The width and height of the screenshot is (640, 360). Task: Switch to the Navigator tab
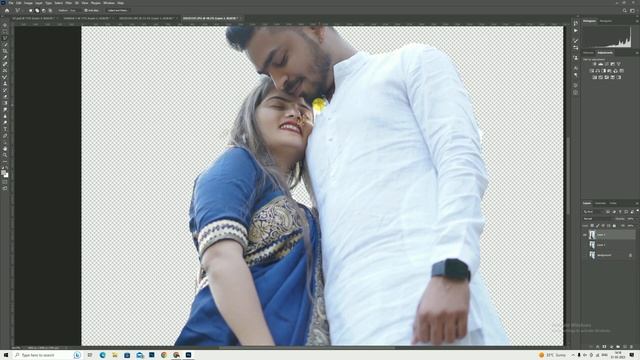[x=606, y=21]
